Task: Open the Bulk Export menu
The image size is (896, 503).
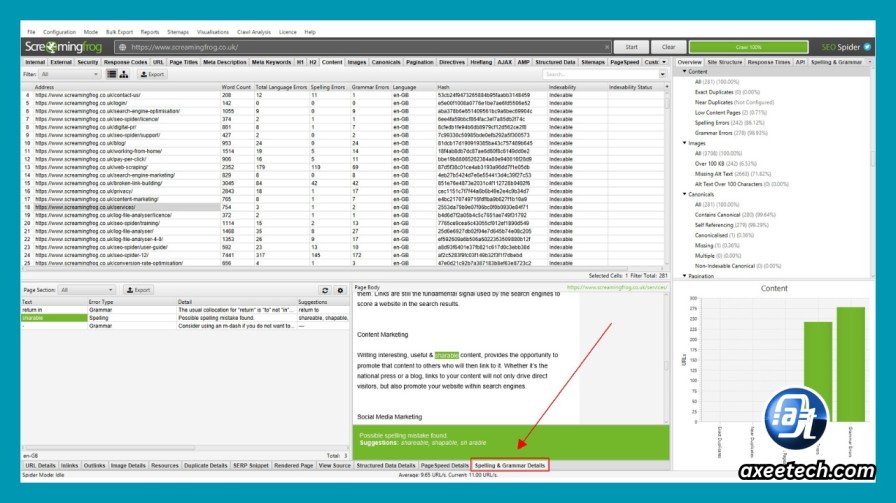Action: 119,32
